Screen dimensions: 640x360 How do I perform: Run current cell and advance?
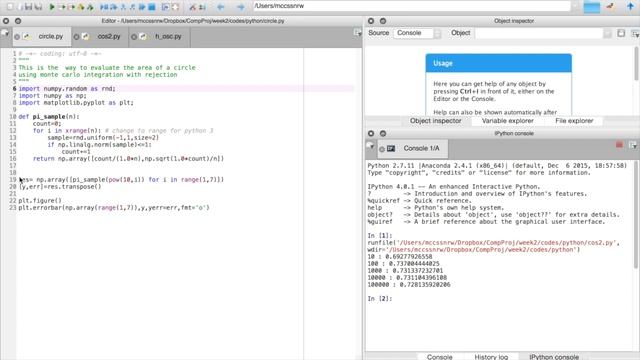(x=71, y=7)
